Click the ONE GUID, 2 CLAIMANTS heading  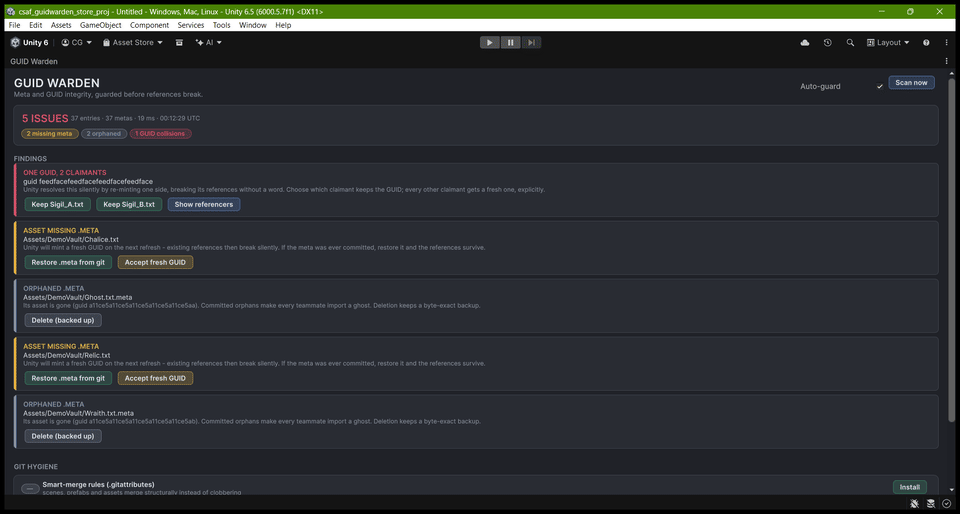pyautogui.click(x=65, y=173)
